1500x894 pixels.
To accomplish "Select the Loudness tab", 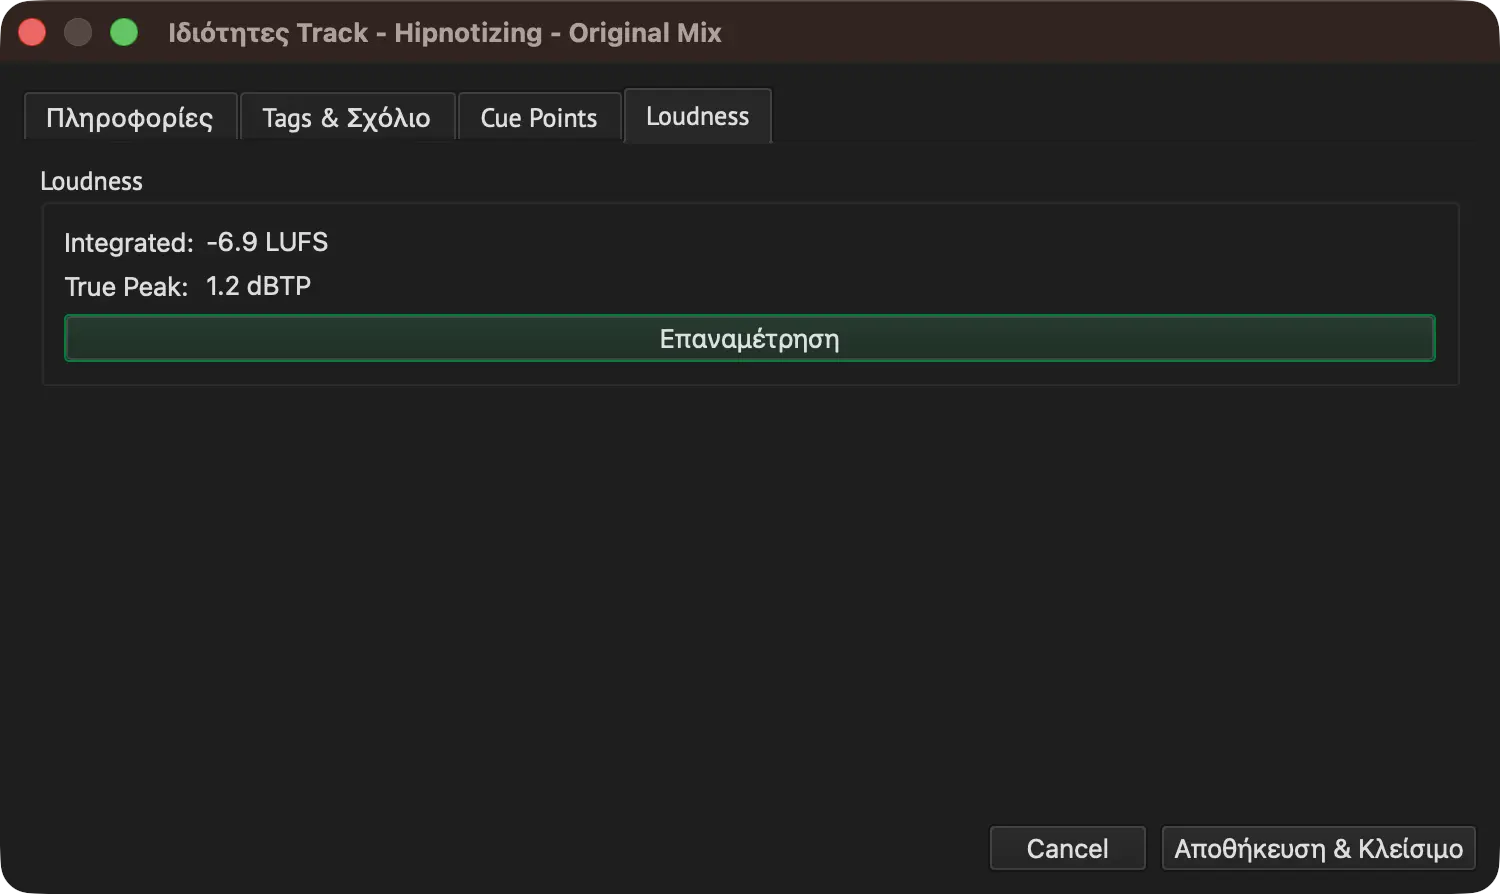I will [x=698, y=116].
